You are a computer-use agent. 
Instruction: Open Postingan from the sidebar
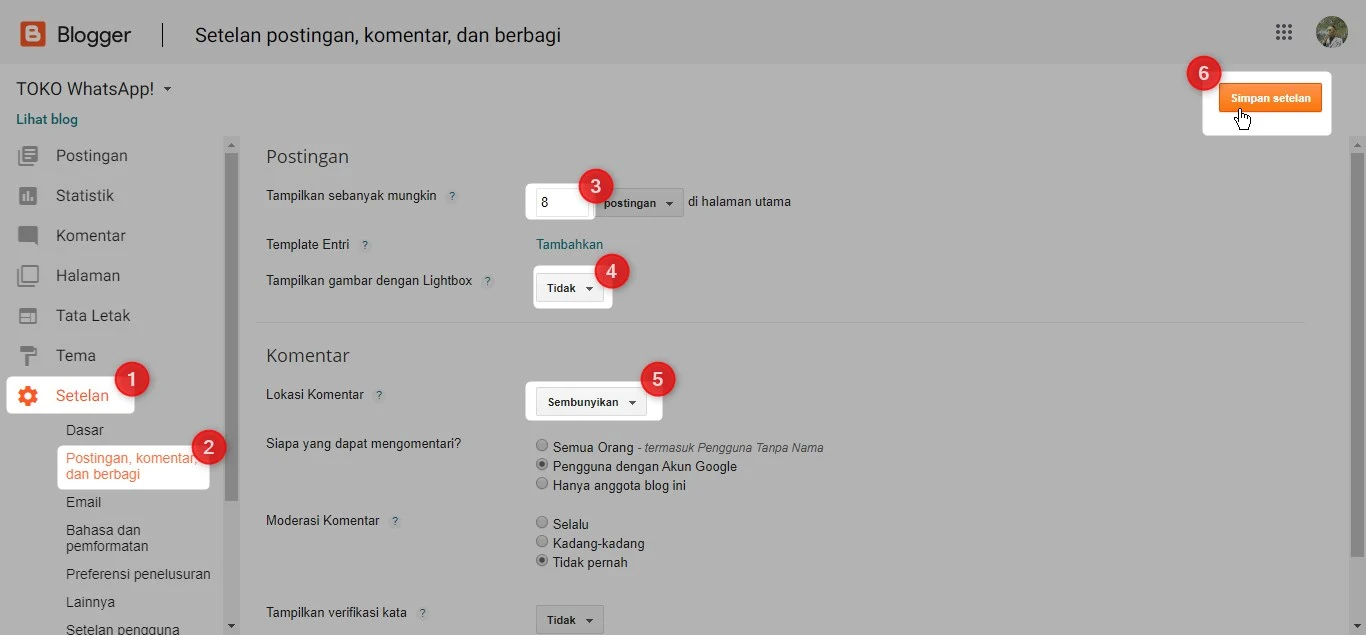pos(91,156)
